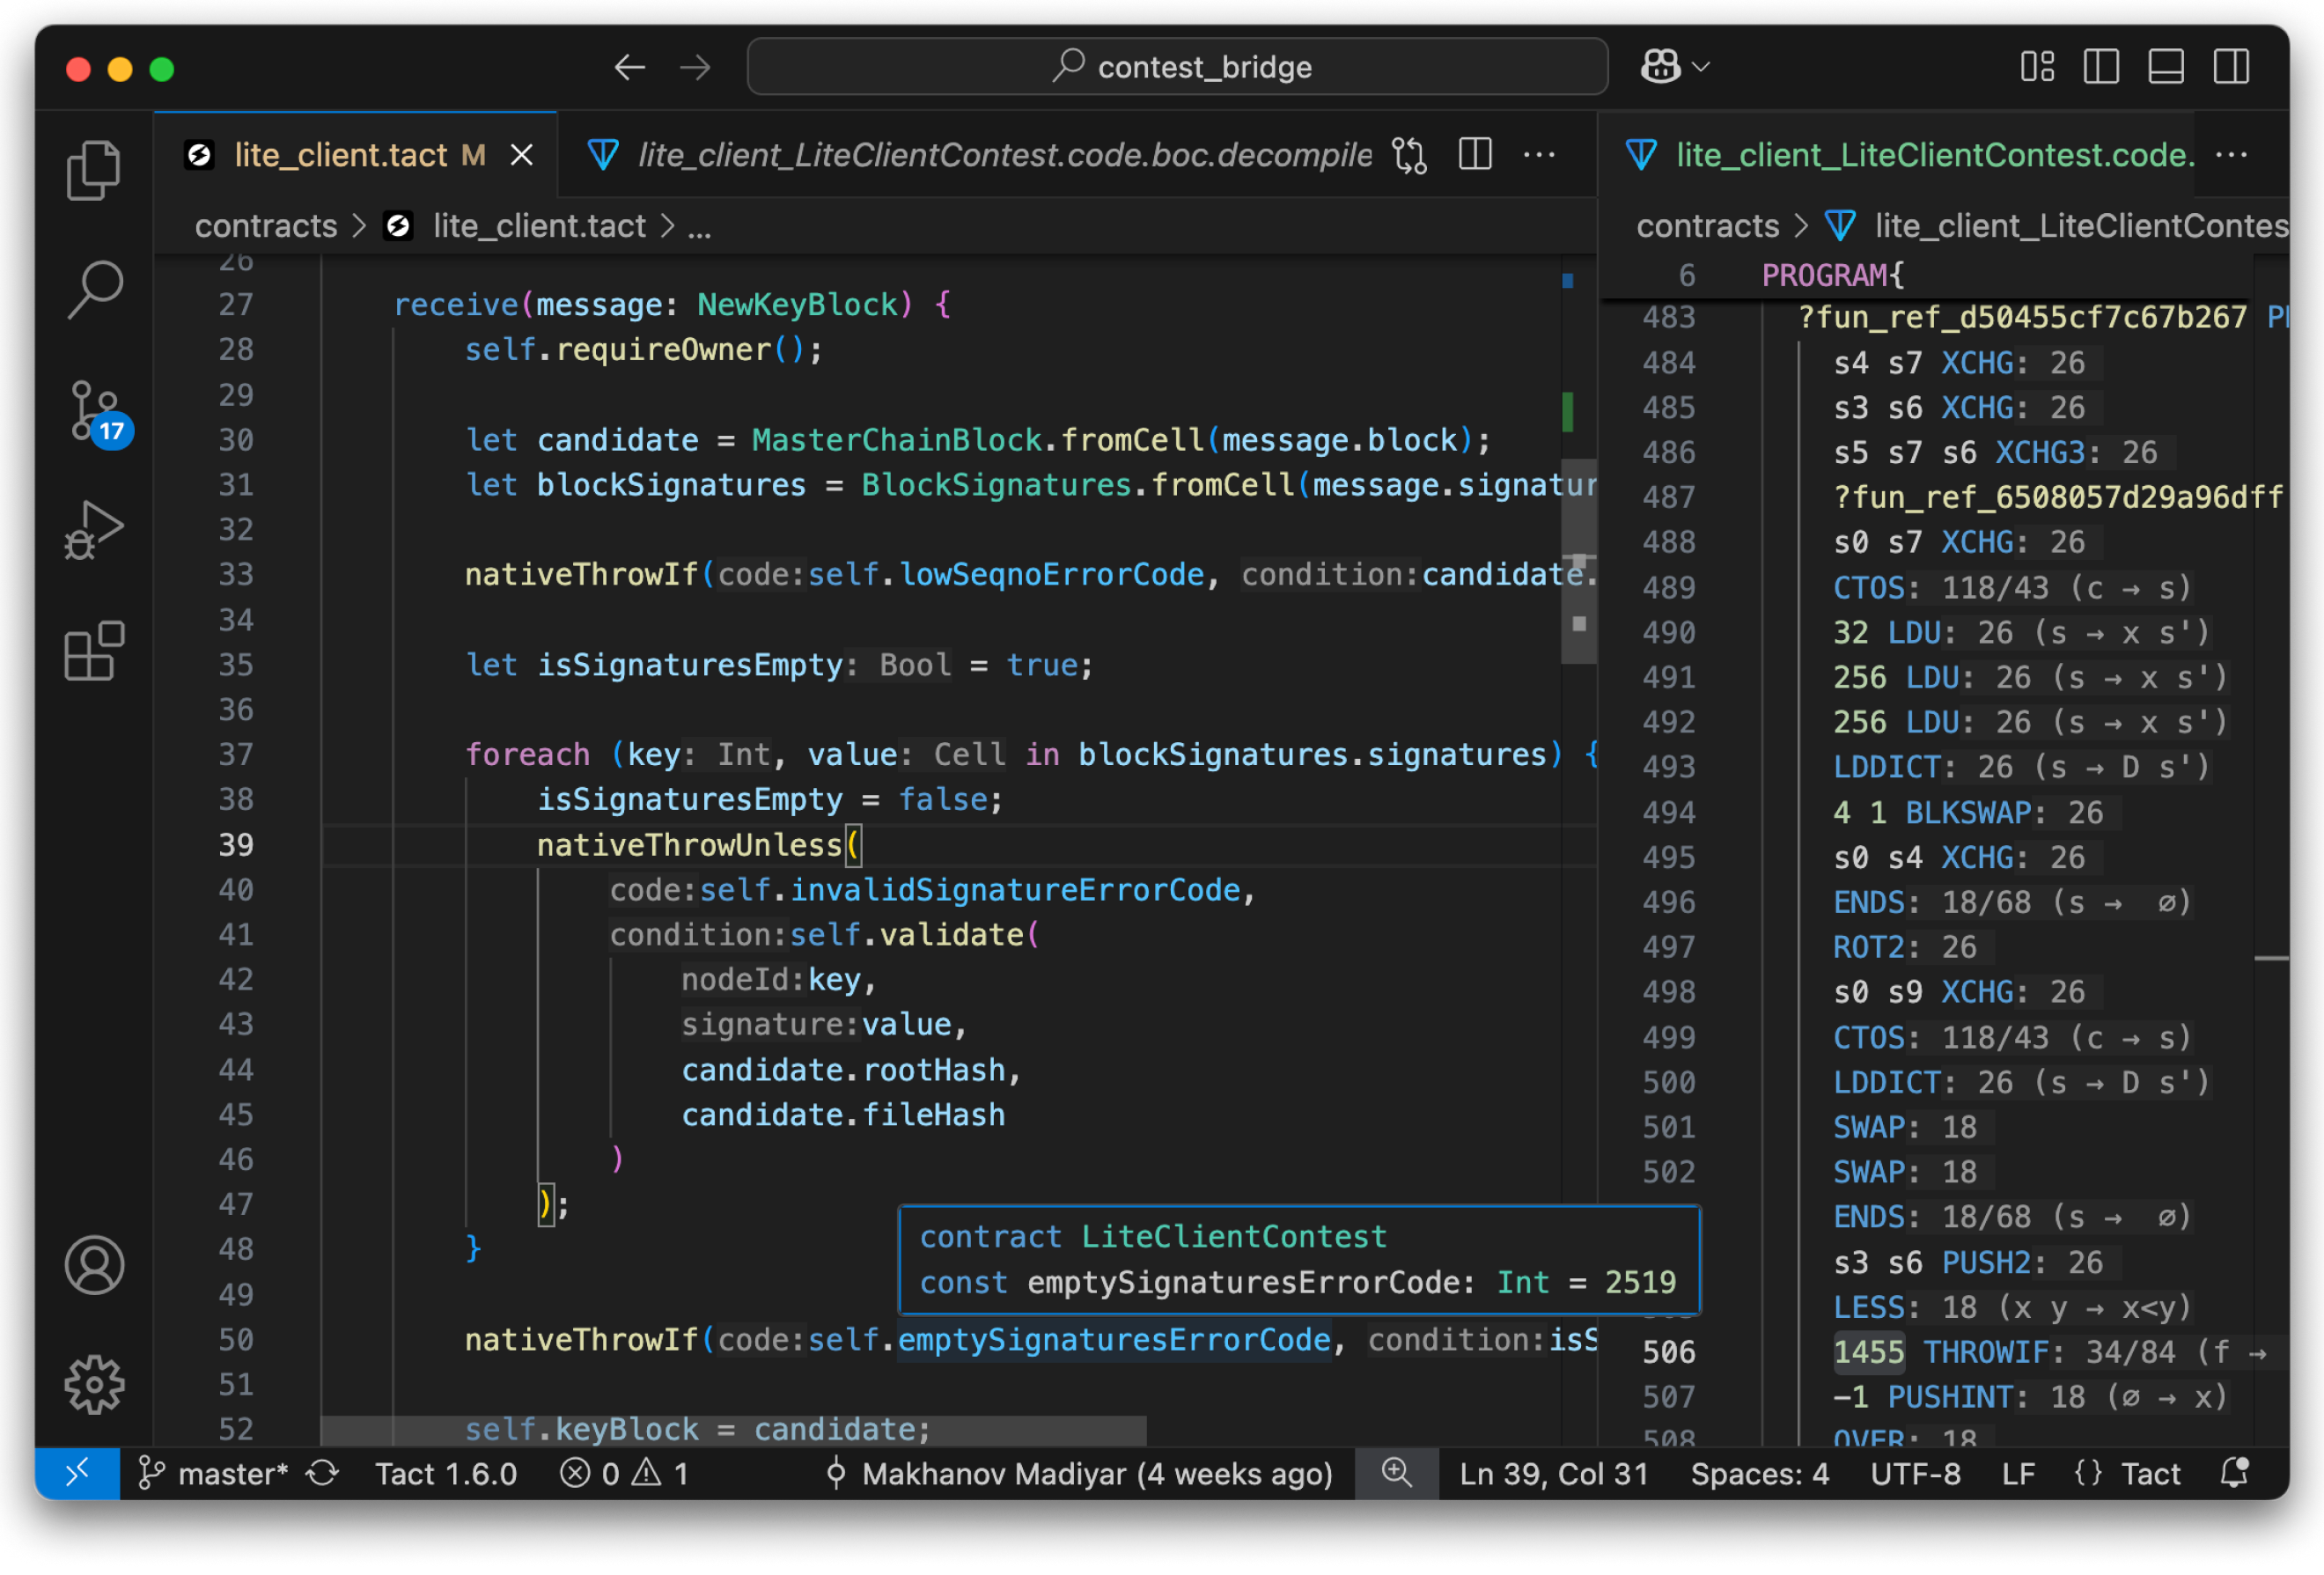Split the editor to the right
The height and width of the screenshot is (1575, 2324).
pyautogui.click(x=1475, y=156)
